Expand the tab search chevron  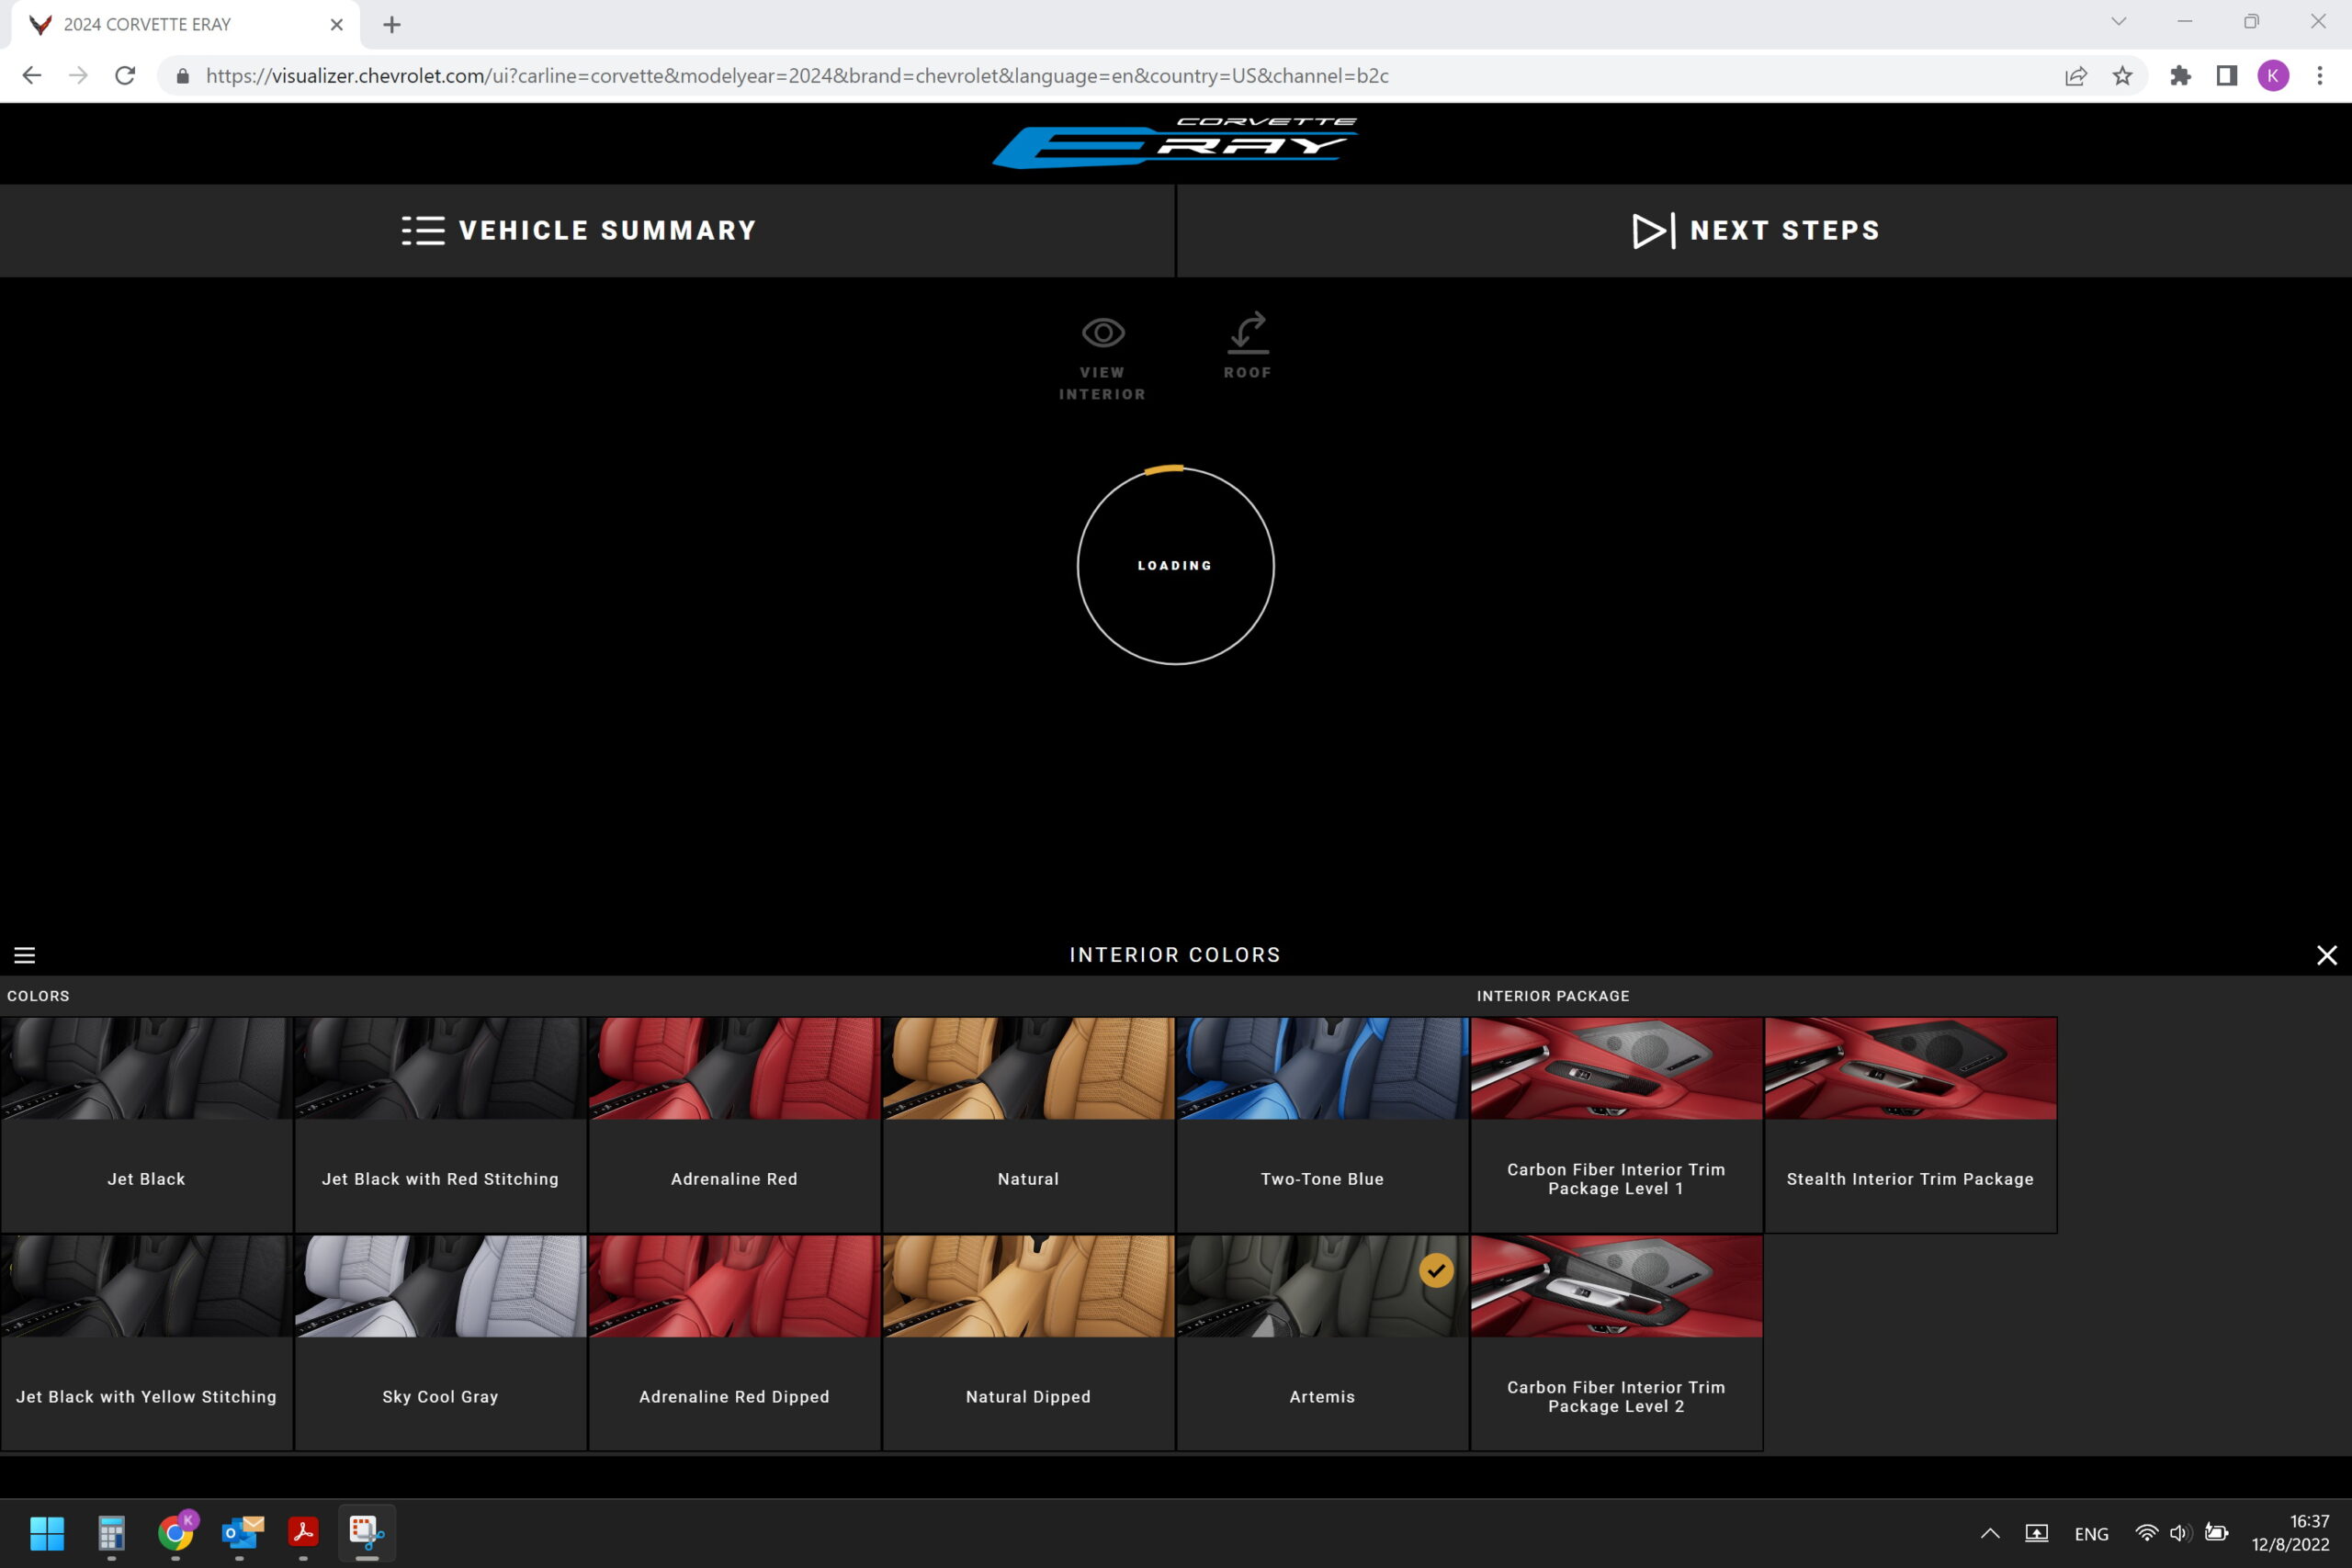[2118, 22]
